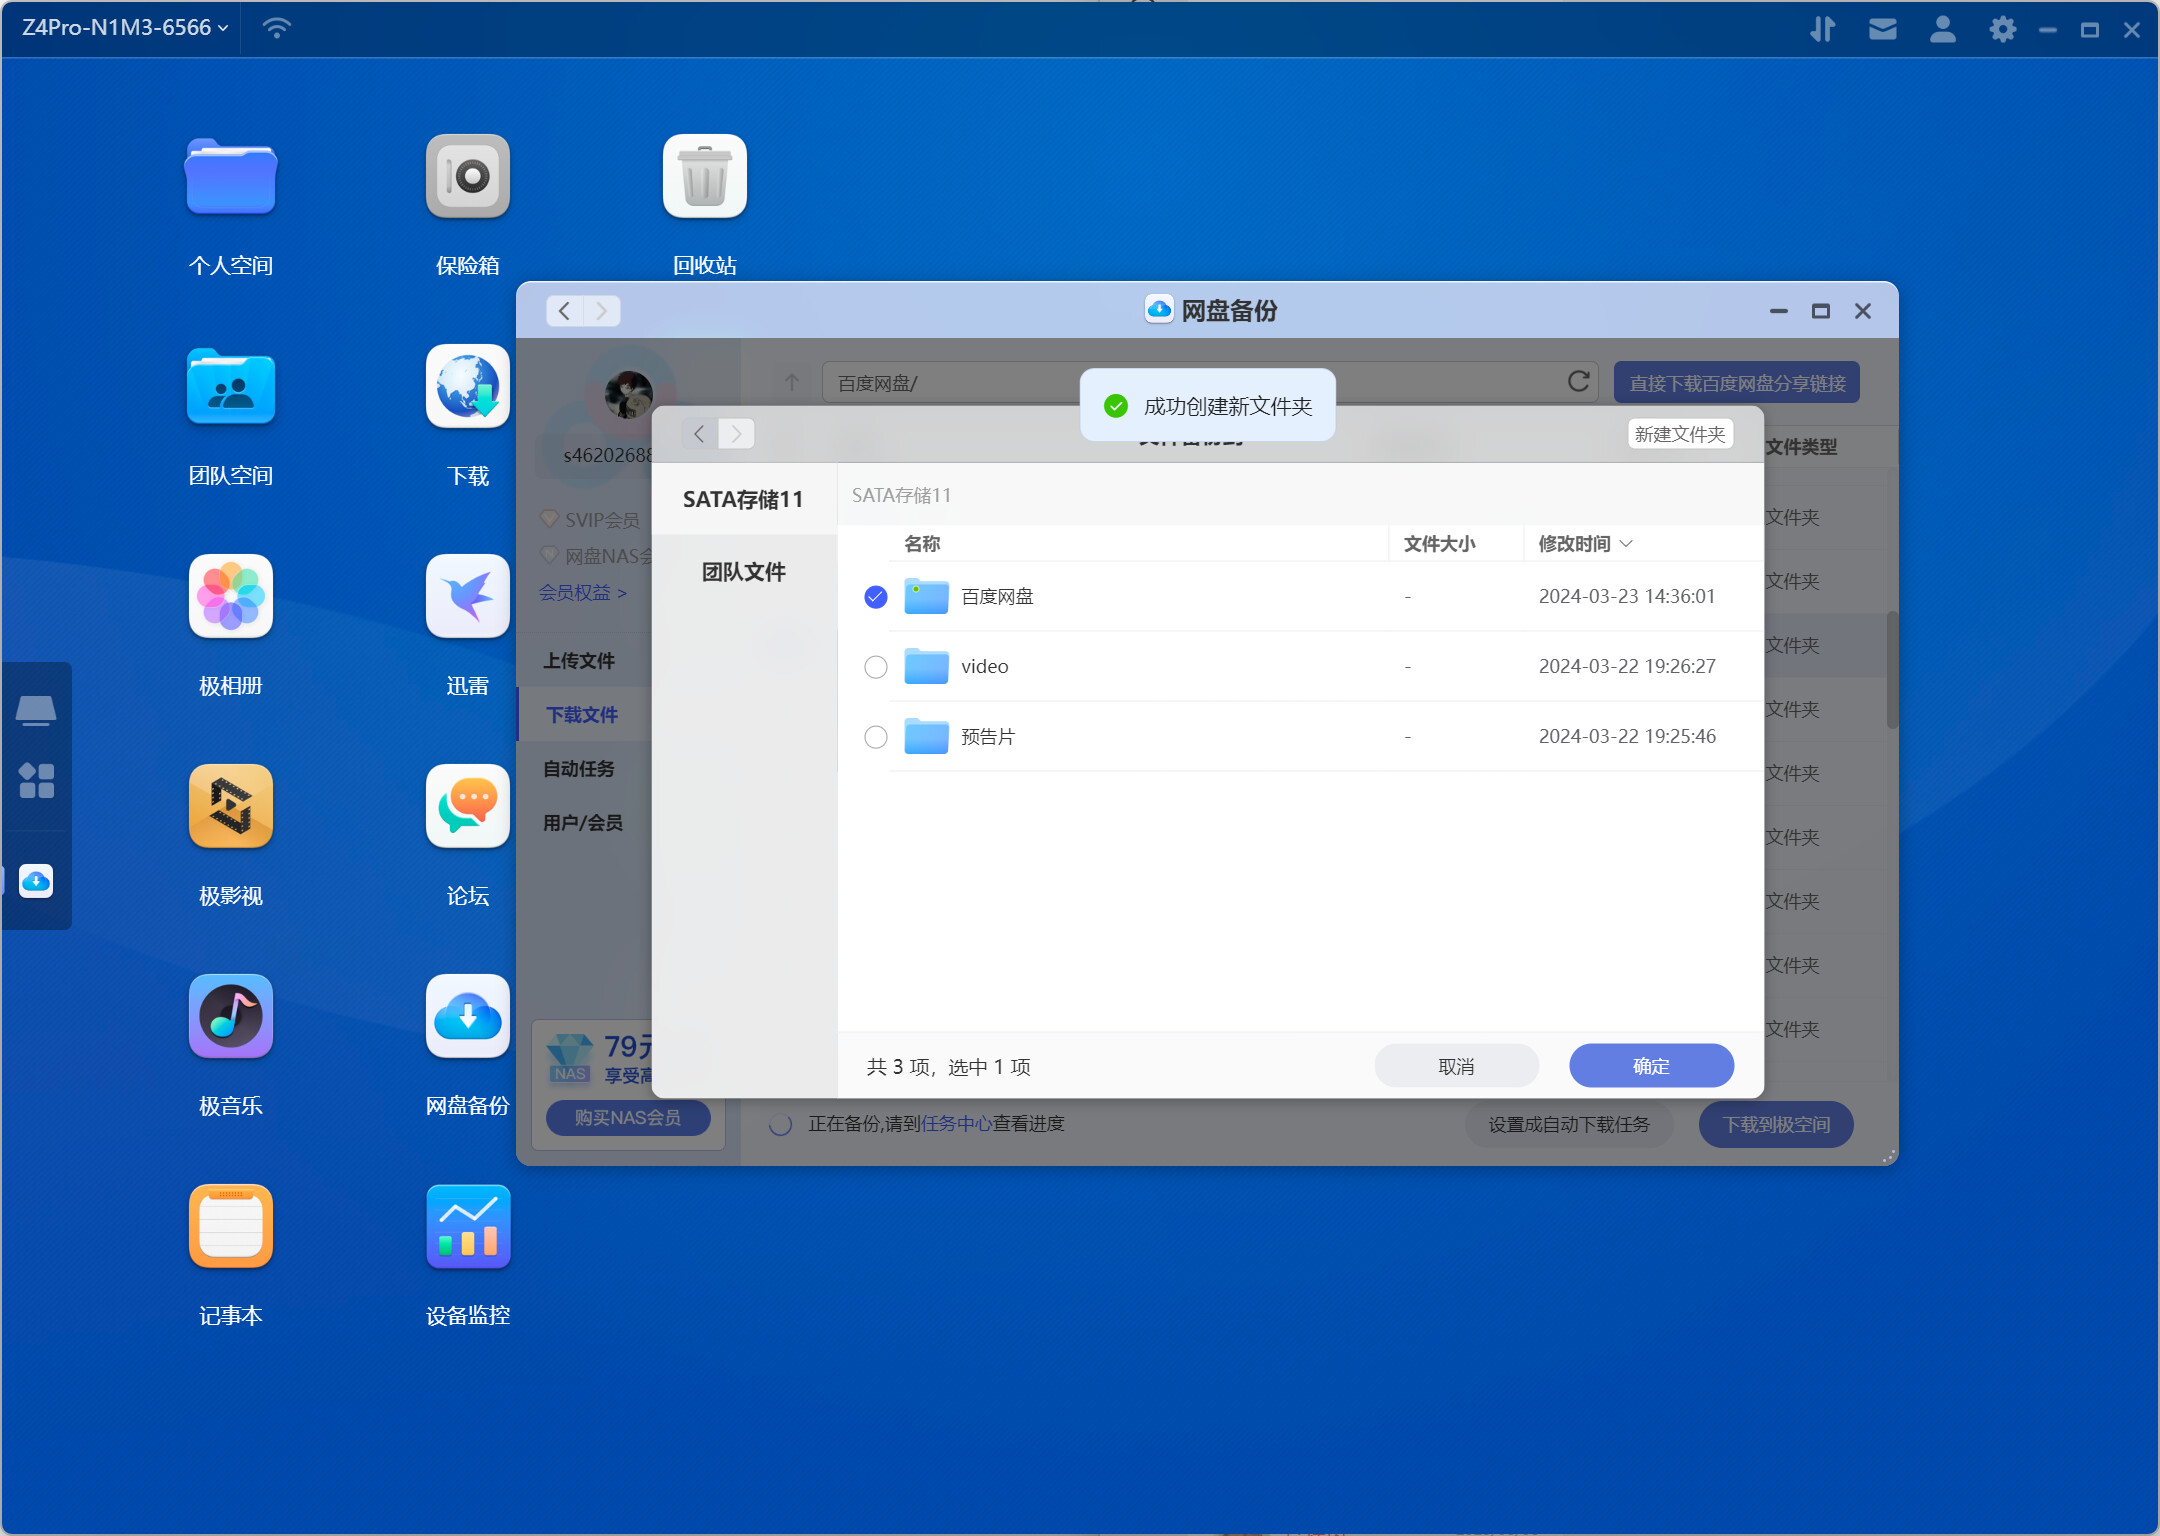Launch the 极影视 video app icon
Screen dimensions: 2160x1536
point(230,807)
